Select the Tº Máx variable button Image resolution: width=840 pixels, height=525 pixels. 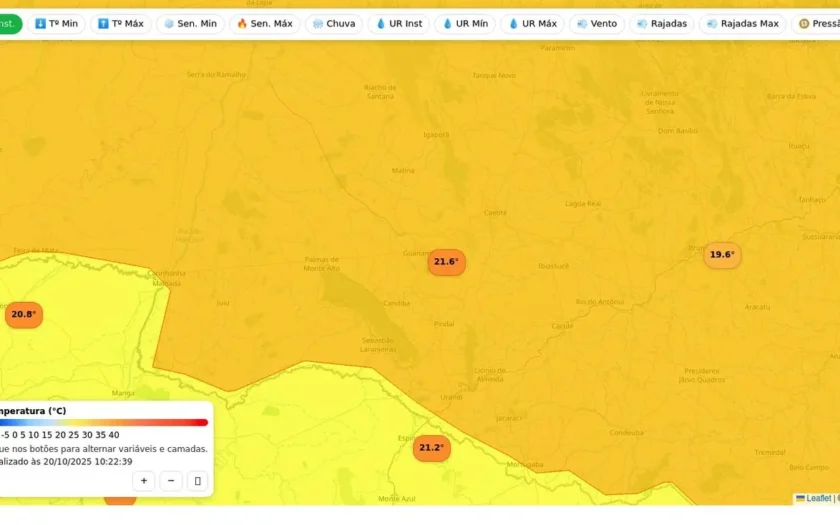tap(121, 24)
